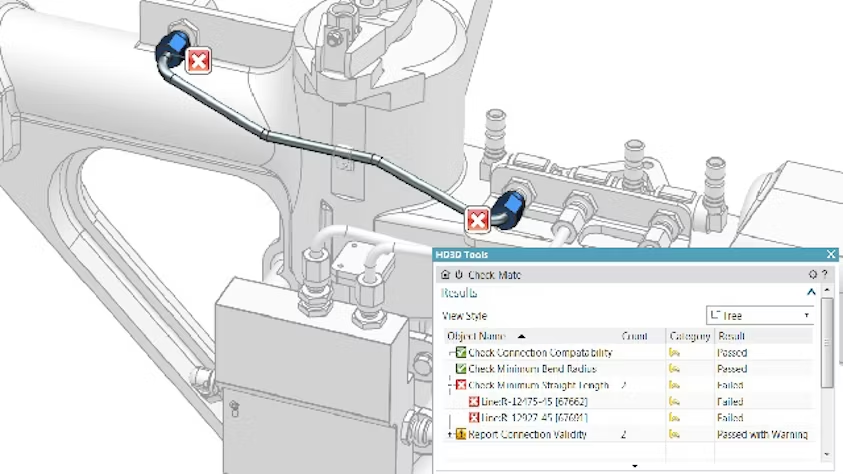Open the help question mark icon

pyautogui.click(x=825, y=275)
